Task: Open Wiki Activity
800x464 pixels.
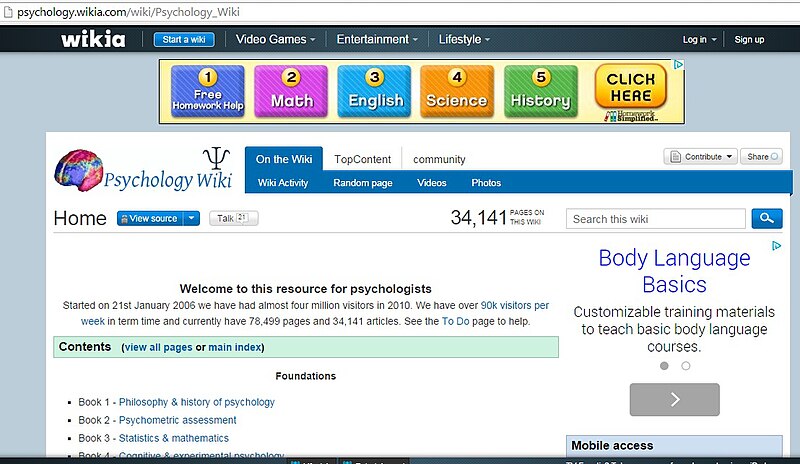Action: pyautogui.click(x=283, y=183)
